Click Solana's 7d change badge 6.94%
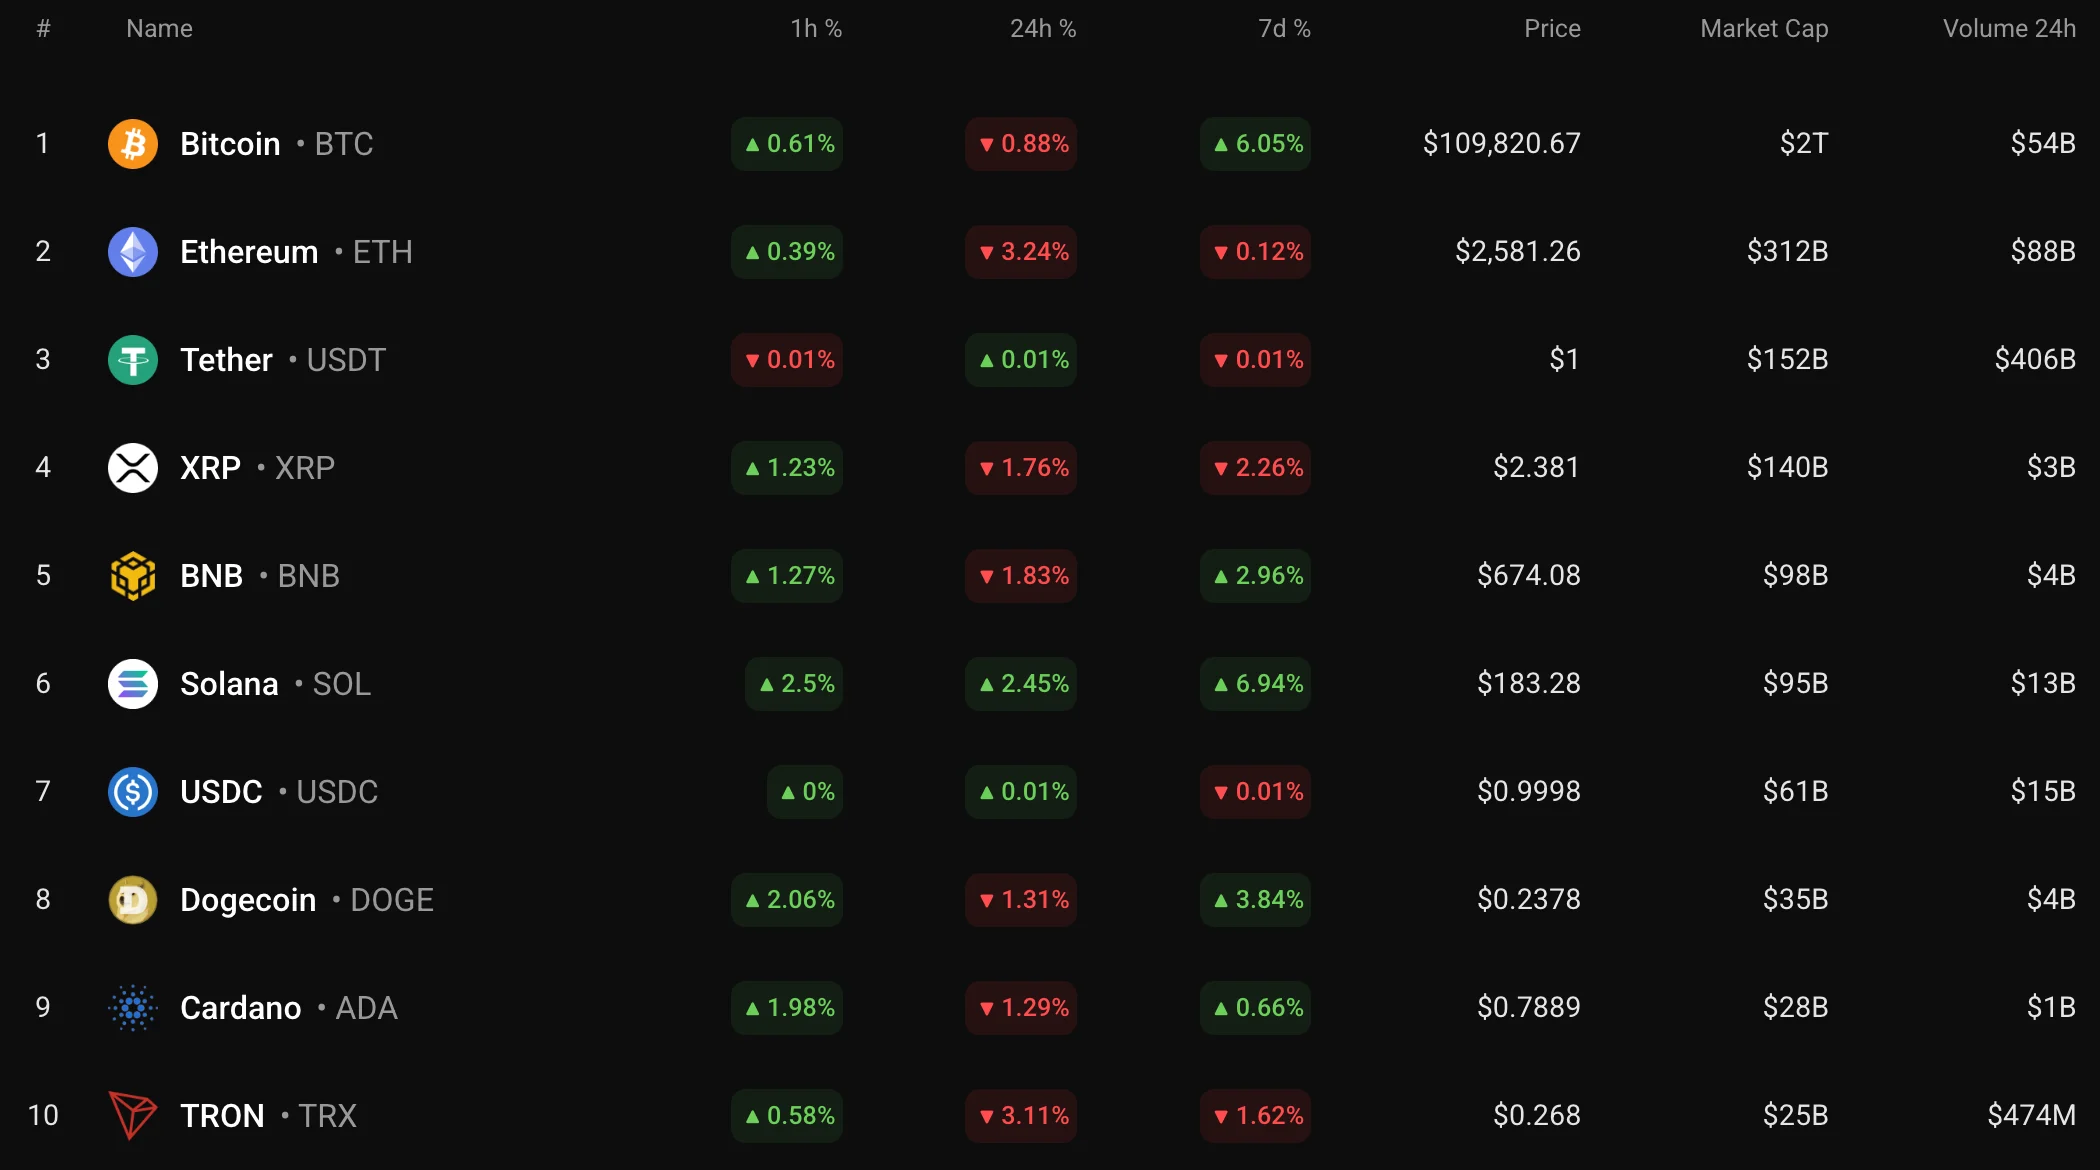This screenshot has height=1170, width=2100. 1256,684
